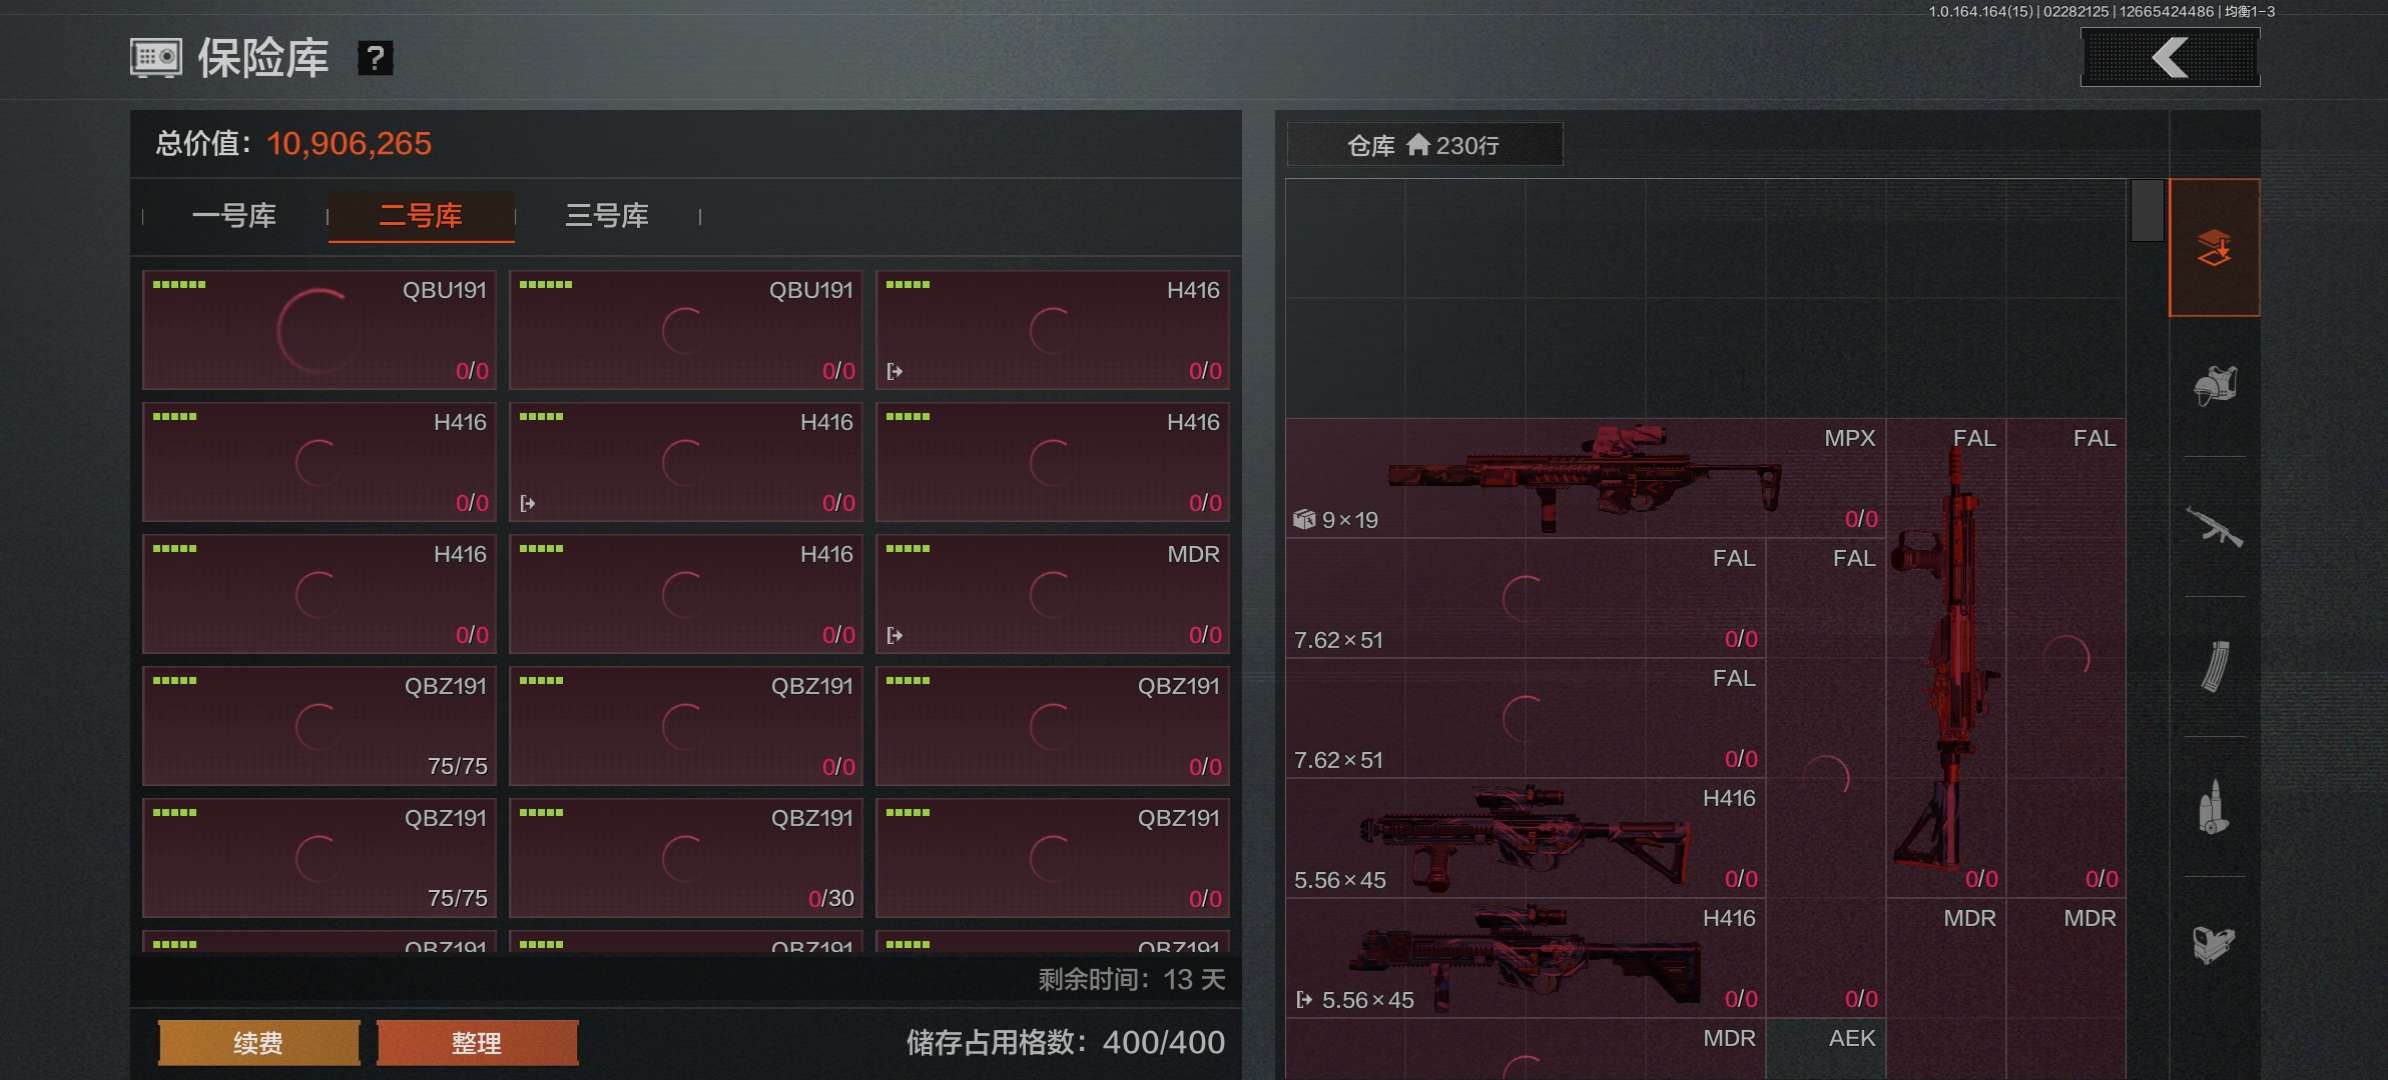
Task: Click the back arrow button
Action: point(2169,57)
